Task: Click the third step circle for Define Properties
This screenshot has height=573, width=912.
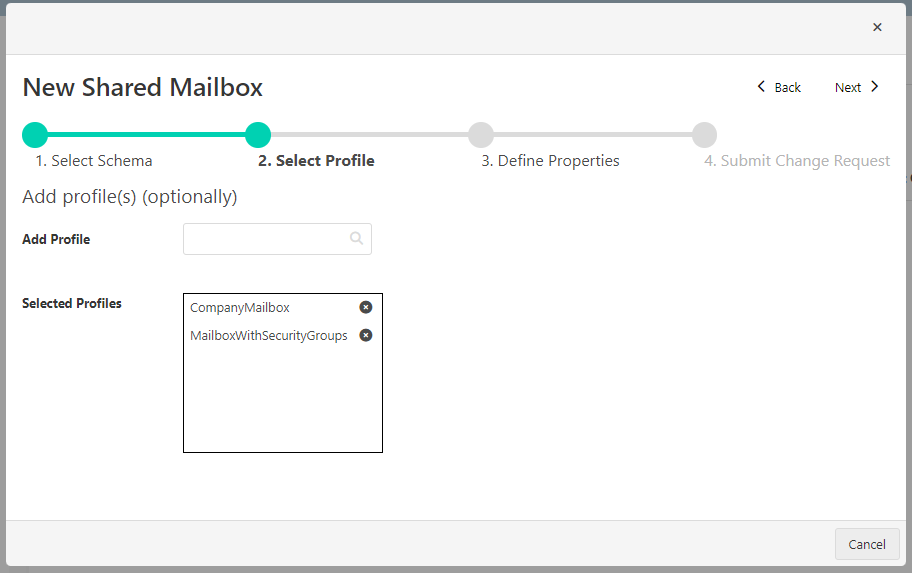Action: [x=481, y=135]
